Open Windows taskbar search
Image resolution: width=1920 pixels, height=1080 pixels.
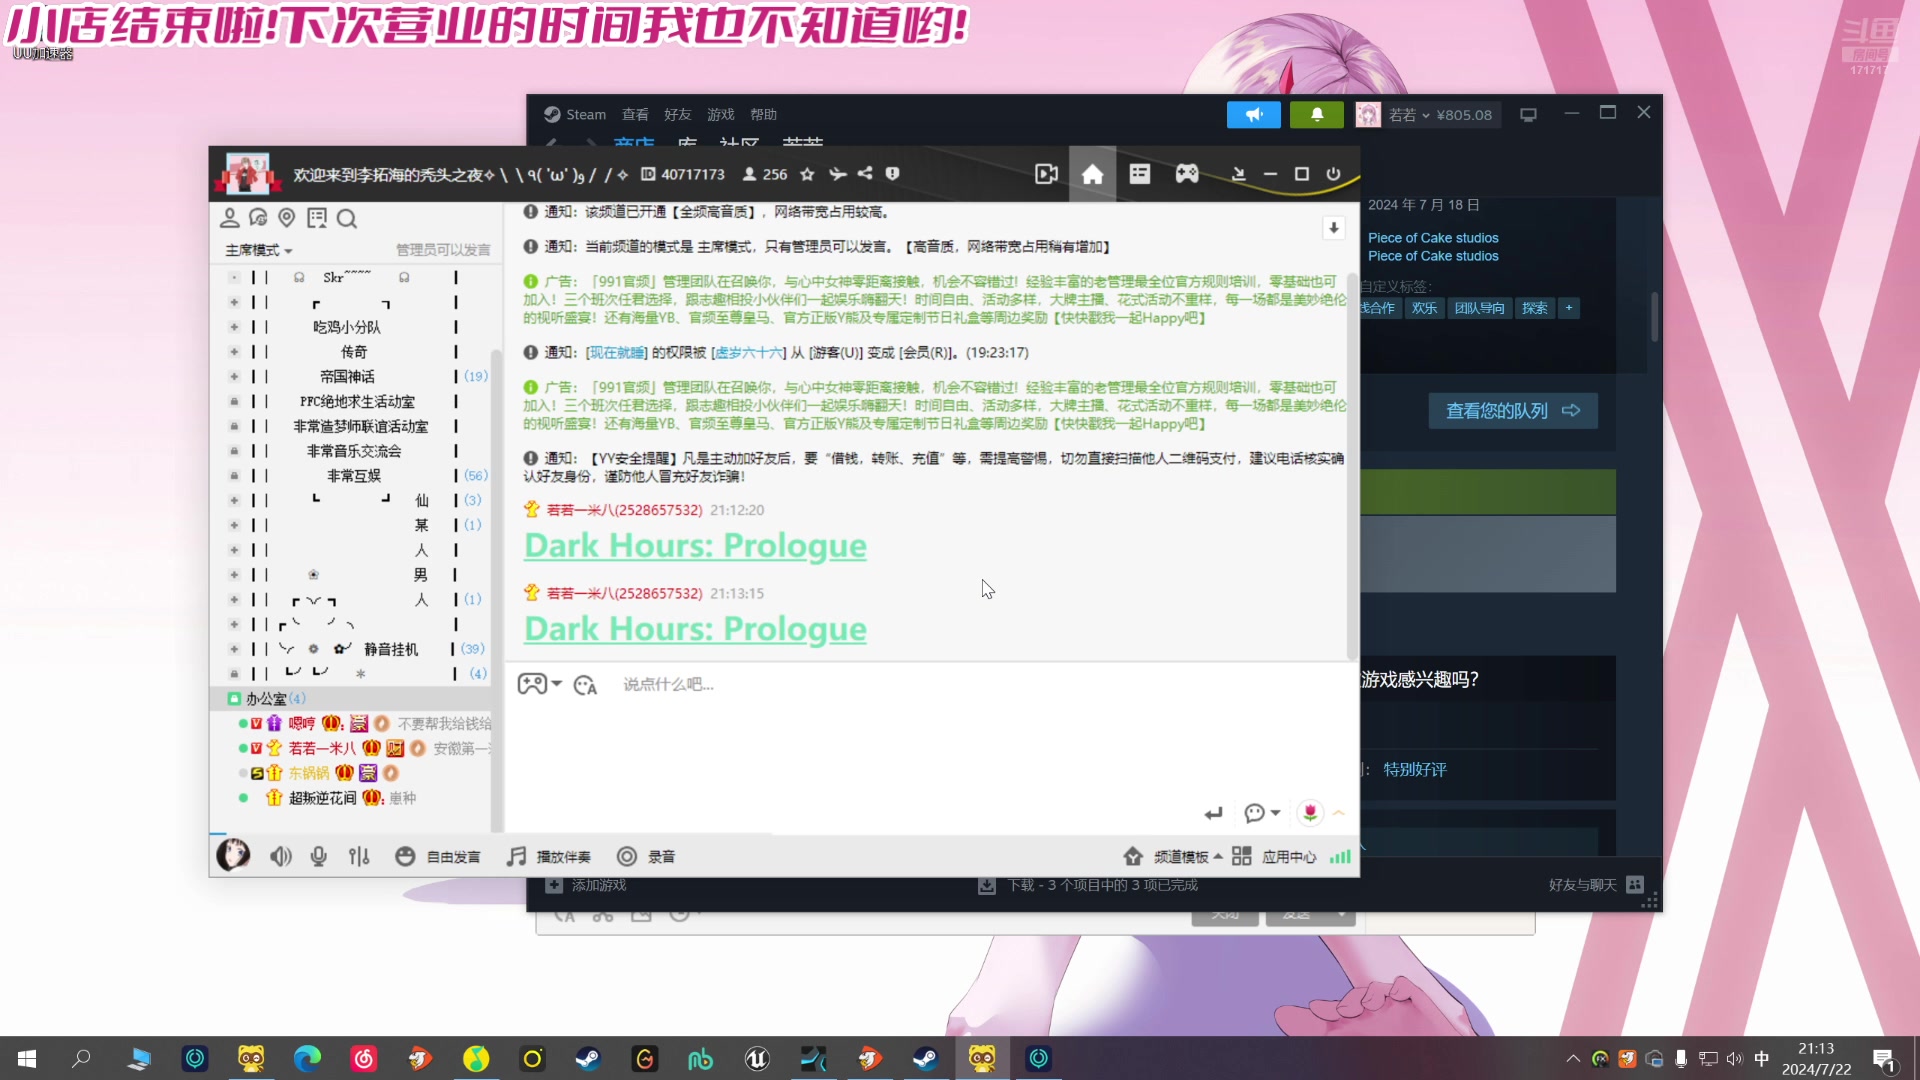(82, 1059)
